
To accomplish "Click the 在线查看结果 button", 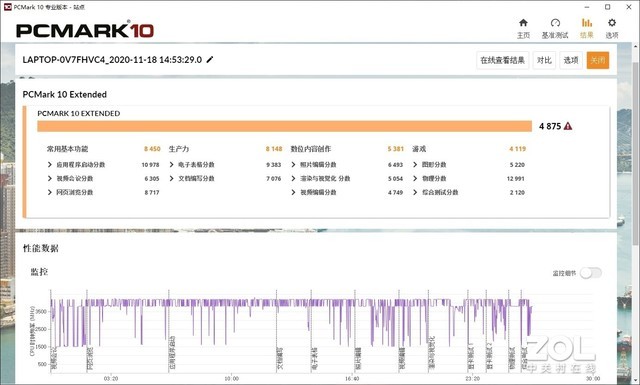I will coord(502,60).
